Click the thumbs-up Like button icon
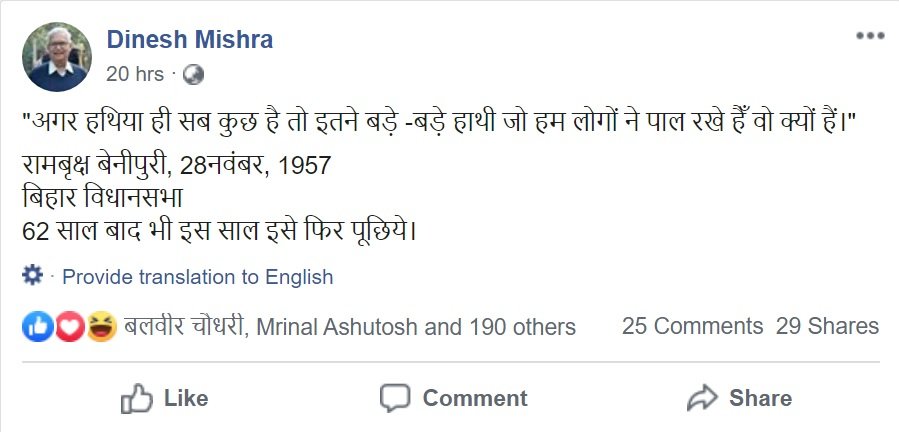Image resolution: width=899 pixels, height=432 pixels. coord(136,398)
